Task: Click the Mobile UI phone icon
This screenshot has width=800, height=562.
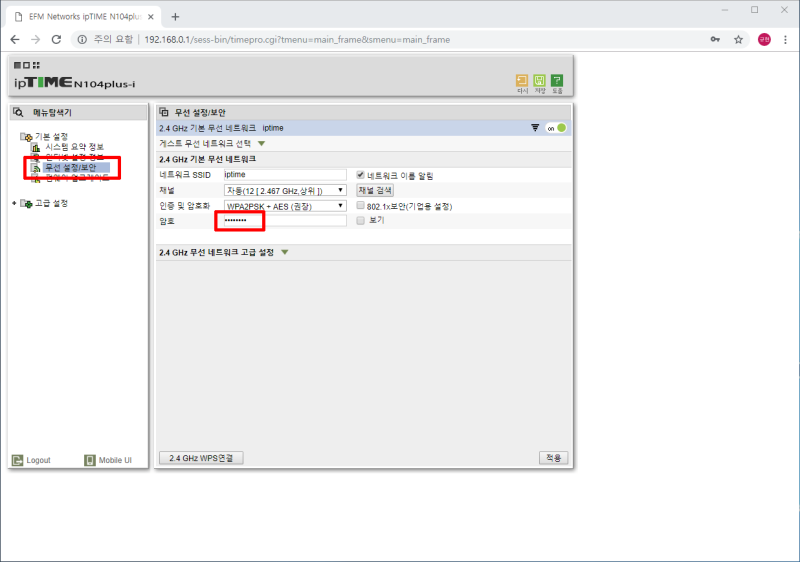Action: (90, 460)
